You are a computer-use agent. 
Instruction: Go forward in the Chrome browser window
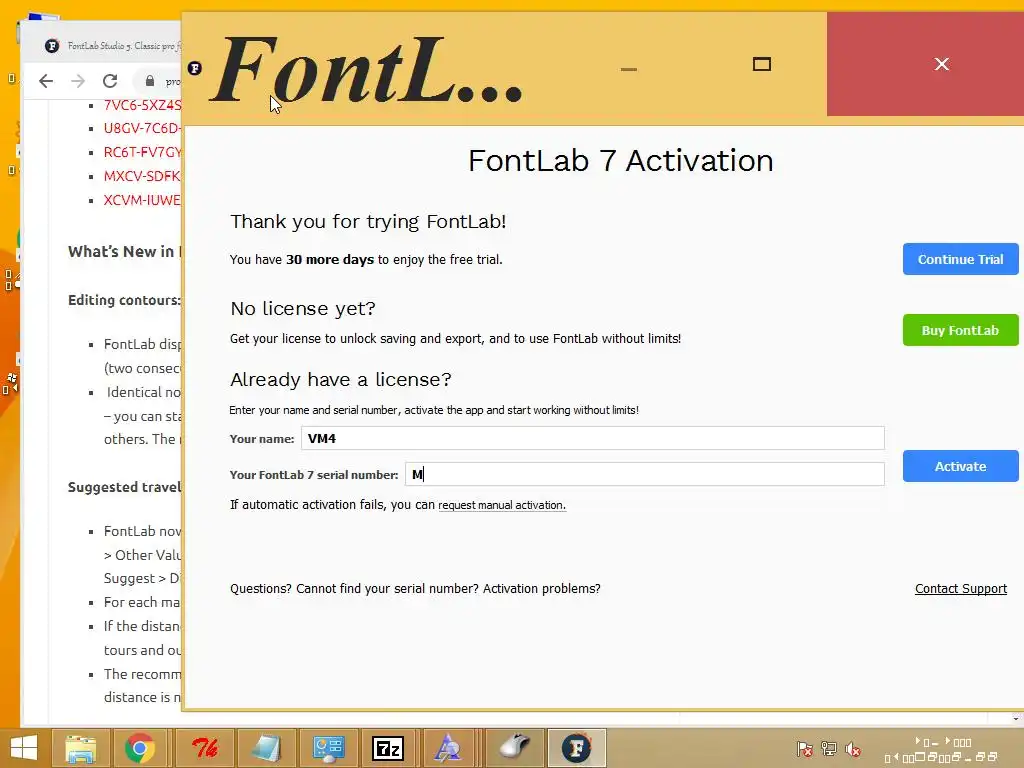coord(78,81)
